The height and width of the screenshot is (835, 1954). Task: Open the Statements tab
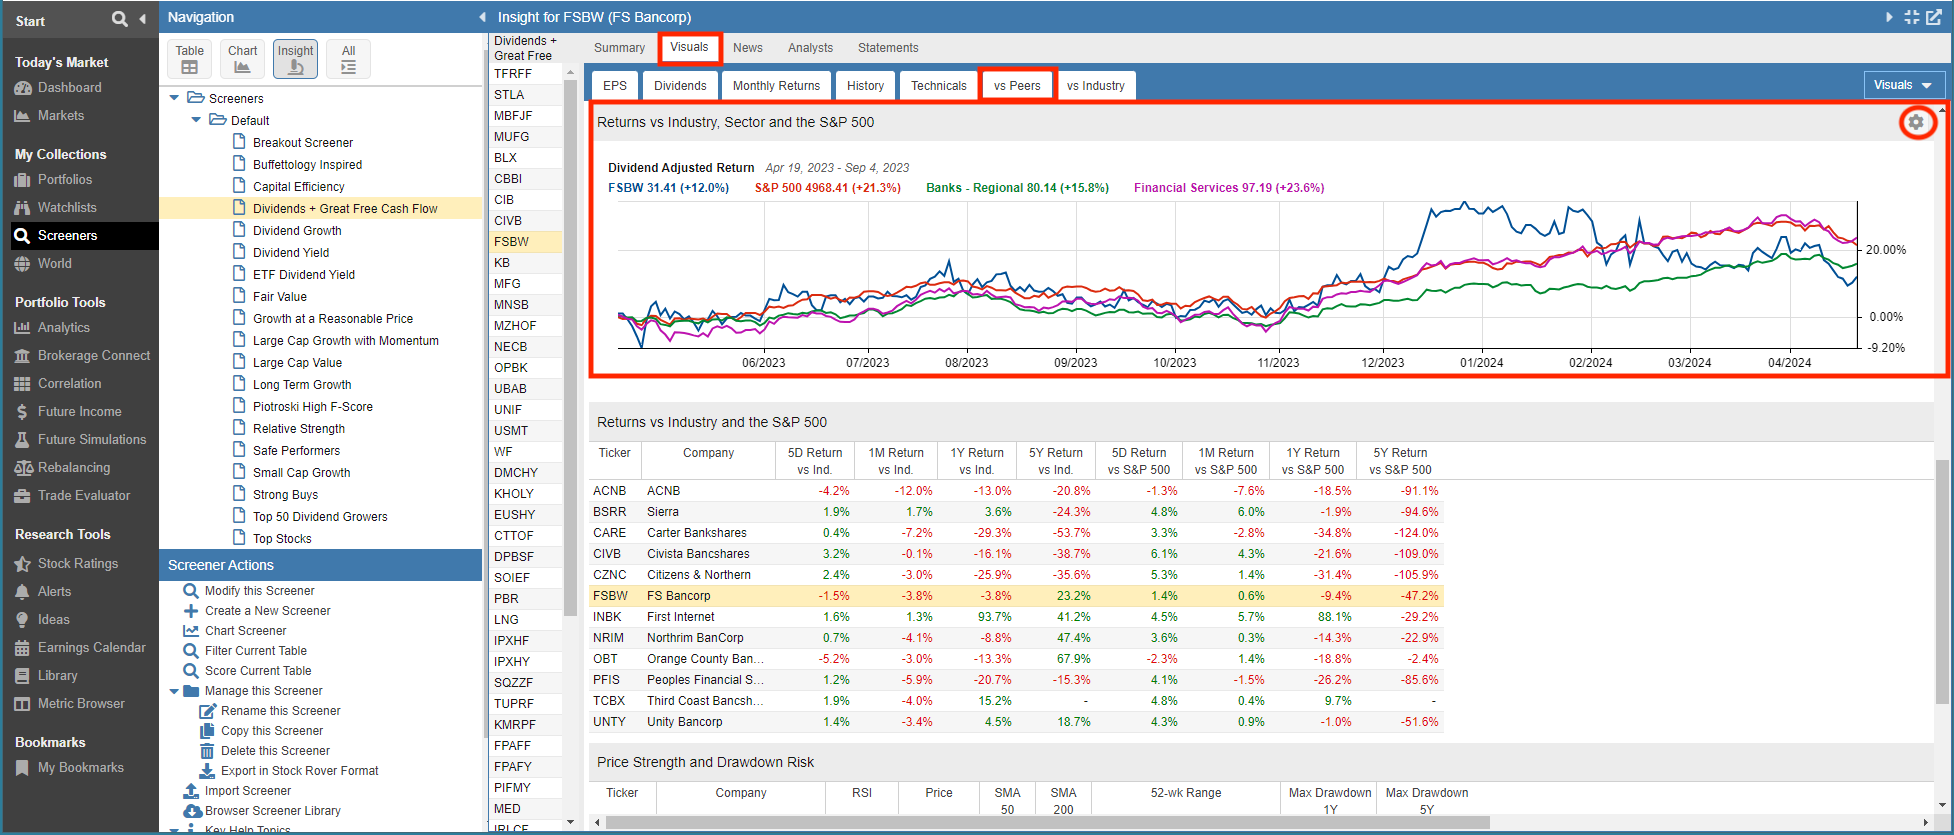pos(888,48)
